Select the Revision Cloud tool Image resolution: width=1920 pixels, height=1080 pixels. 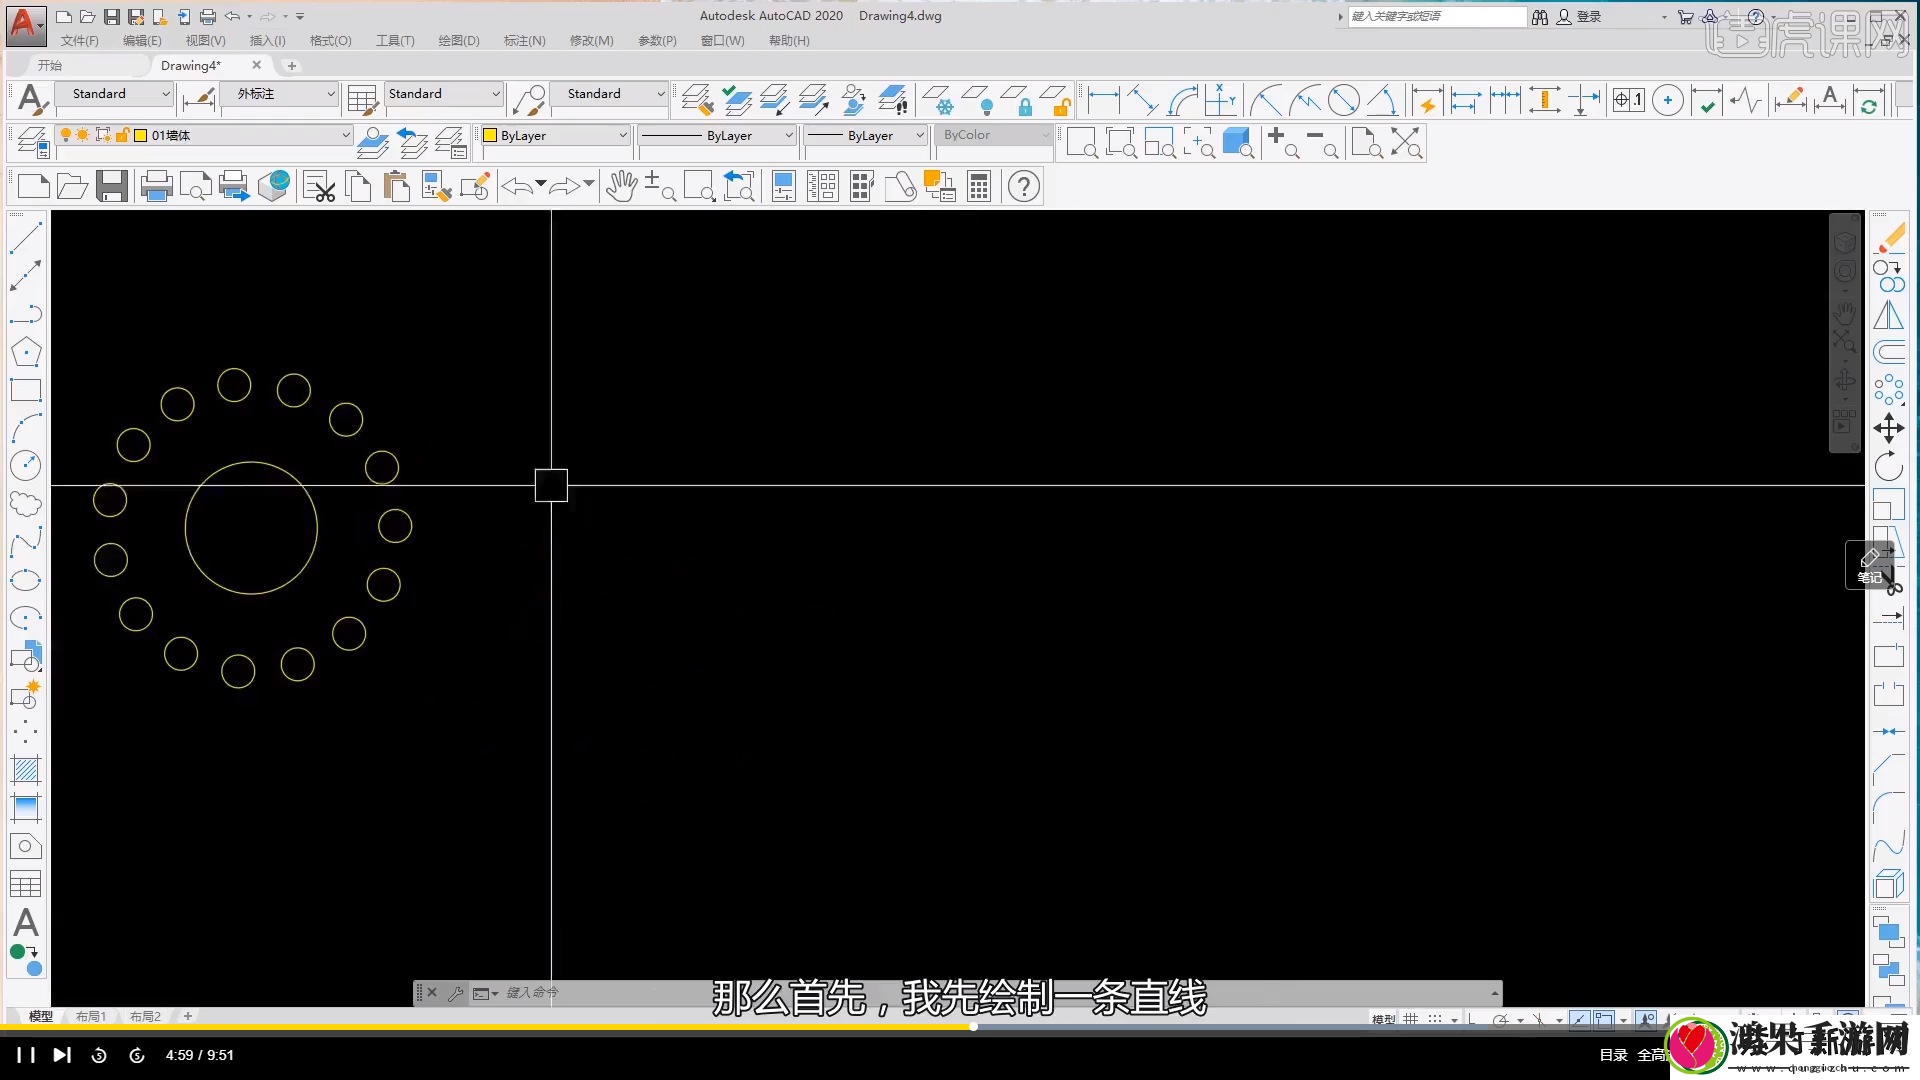[26, 503]
